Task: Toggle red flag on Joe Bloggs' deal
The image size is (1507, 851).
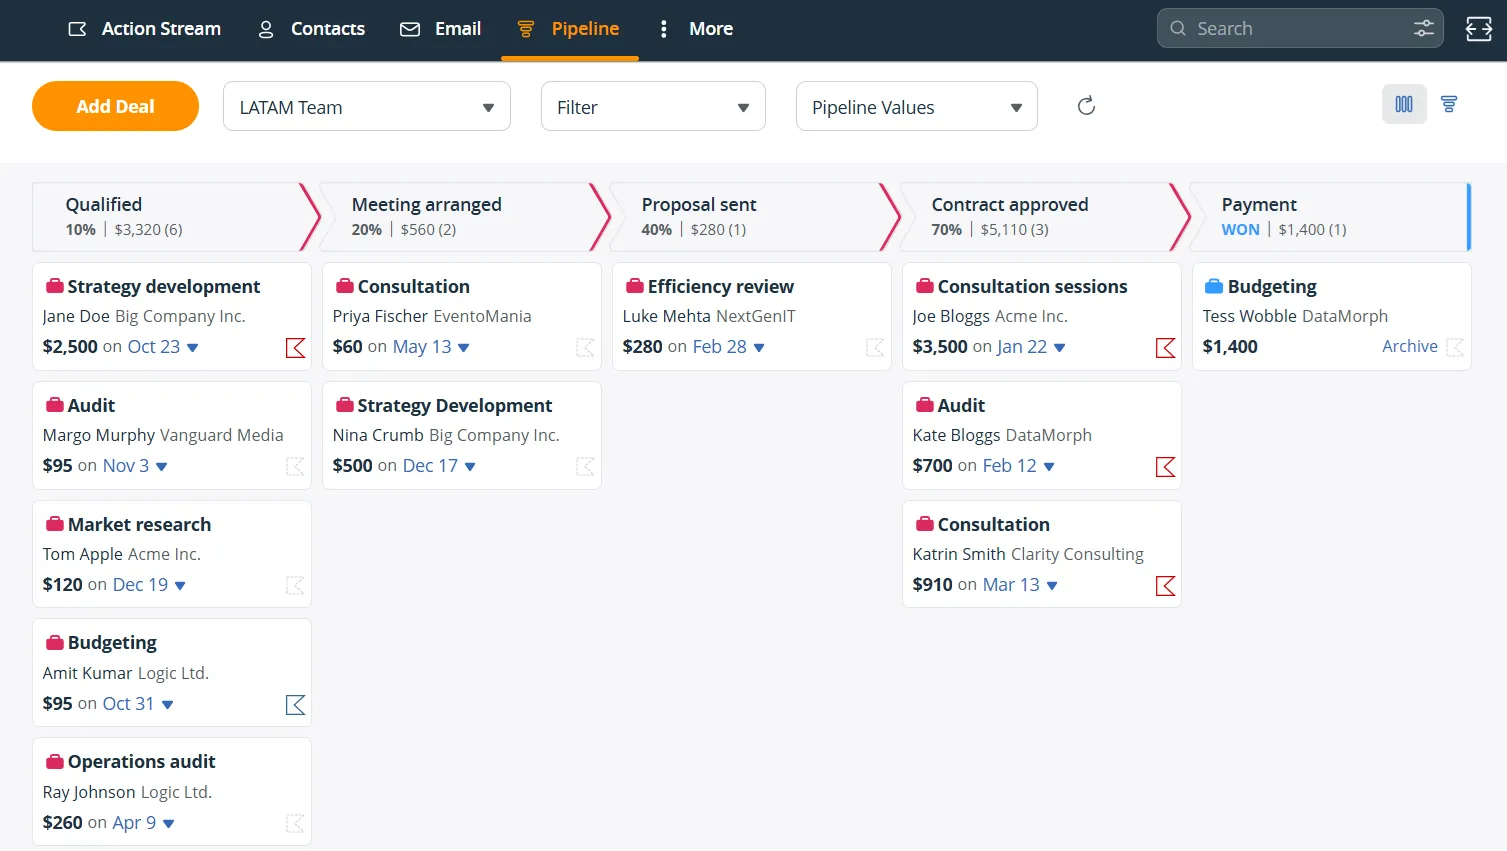Action: pos(1166,348)
